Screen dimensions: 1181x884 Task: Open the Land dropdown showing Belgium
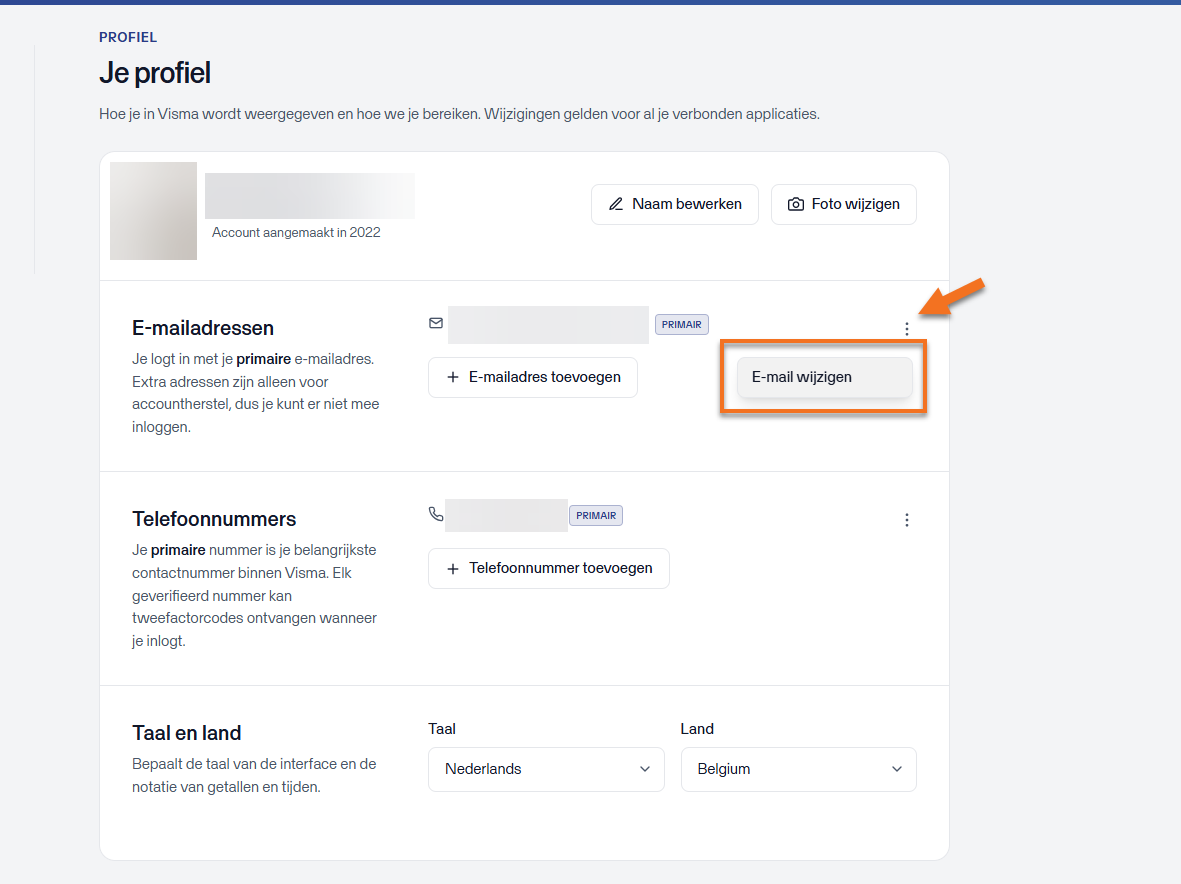point(798,769)
